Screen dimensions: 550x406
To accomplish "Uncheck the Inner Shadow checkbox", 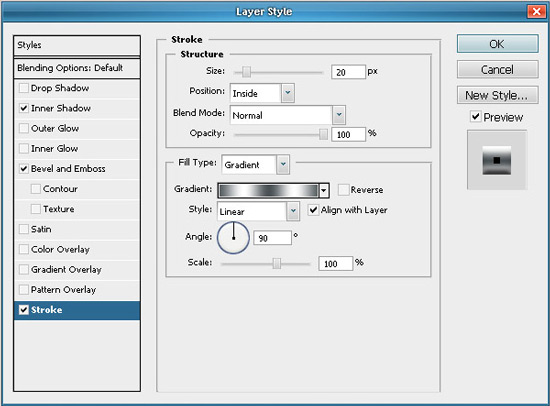I will click(24, 108).
